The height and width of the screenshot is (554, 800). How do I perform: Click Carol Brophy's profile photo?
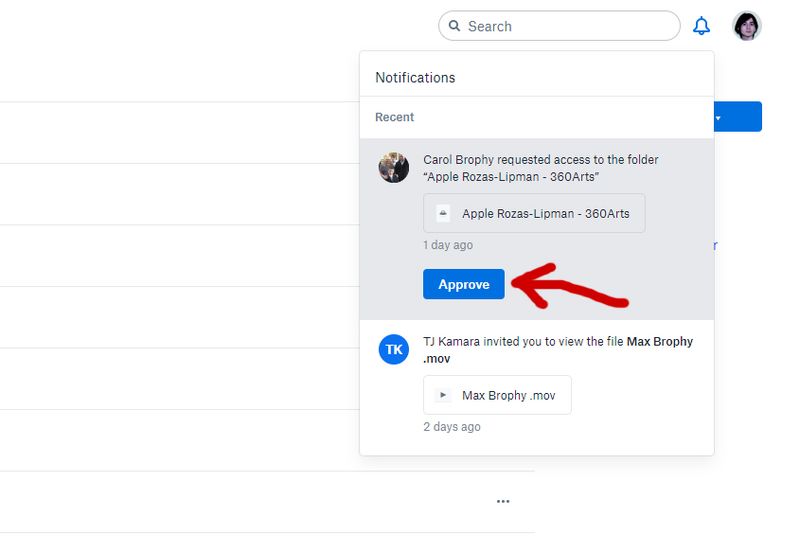click(x=394, y=167)
